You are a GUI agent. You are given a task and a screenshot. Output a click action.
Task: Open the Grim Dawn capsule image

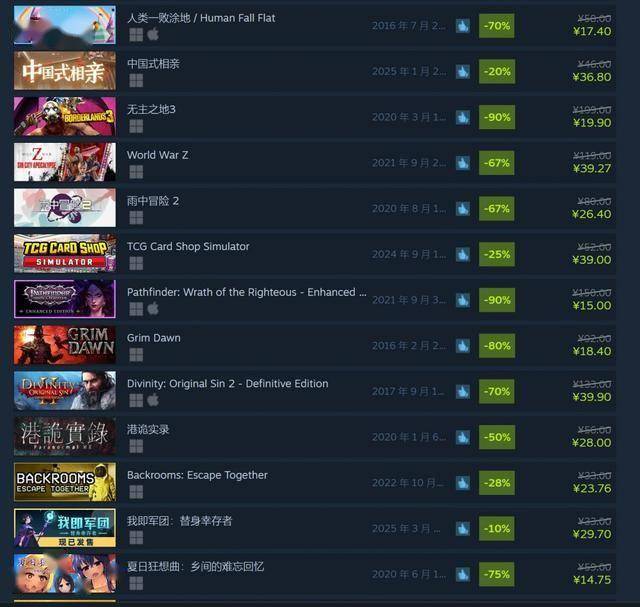[x=65, y=345]
